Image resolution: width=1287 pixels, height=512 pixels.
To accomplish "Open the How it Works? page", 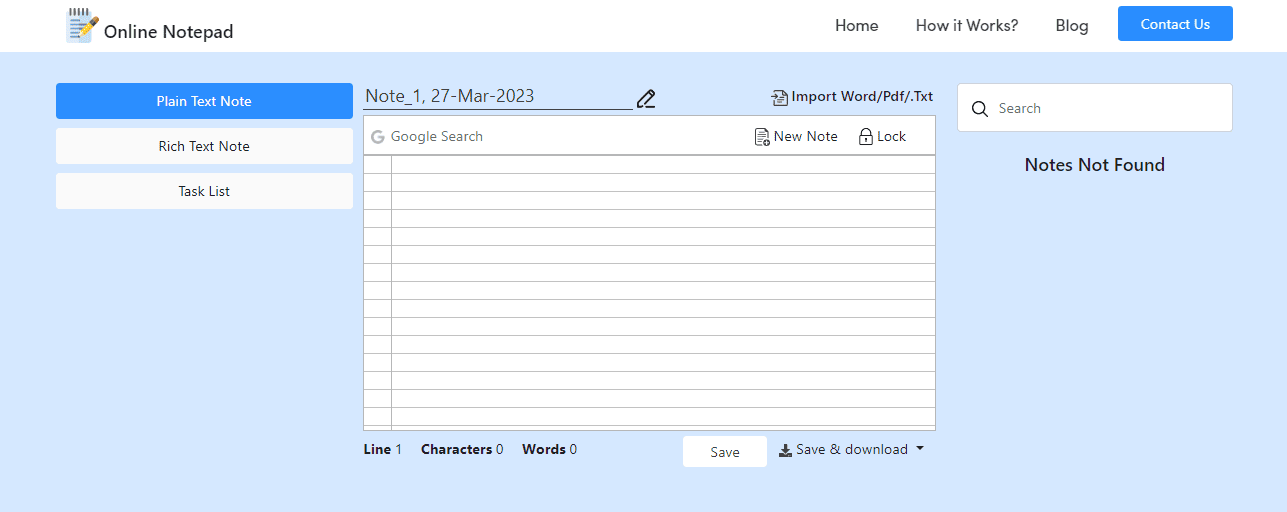I will [x=966, y=26].
